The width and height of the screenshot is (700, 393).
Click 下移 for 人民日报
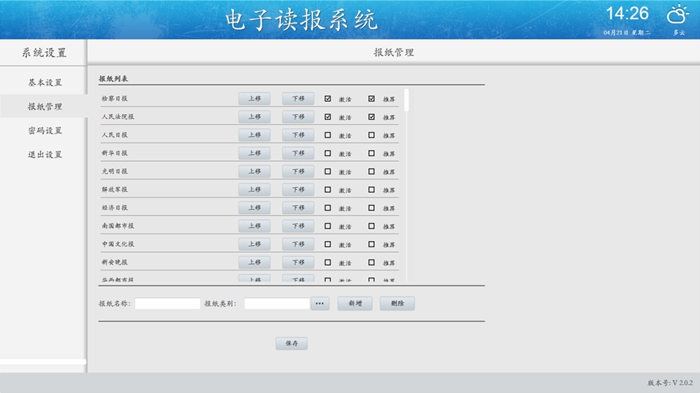tap(298, 135)
